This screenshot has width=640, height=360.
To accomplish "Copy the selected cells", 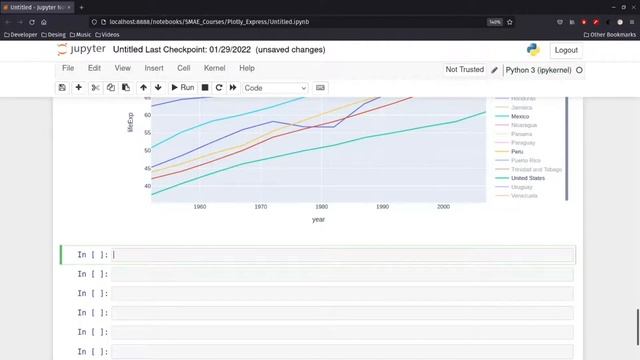I will [111, 88].
